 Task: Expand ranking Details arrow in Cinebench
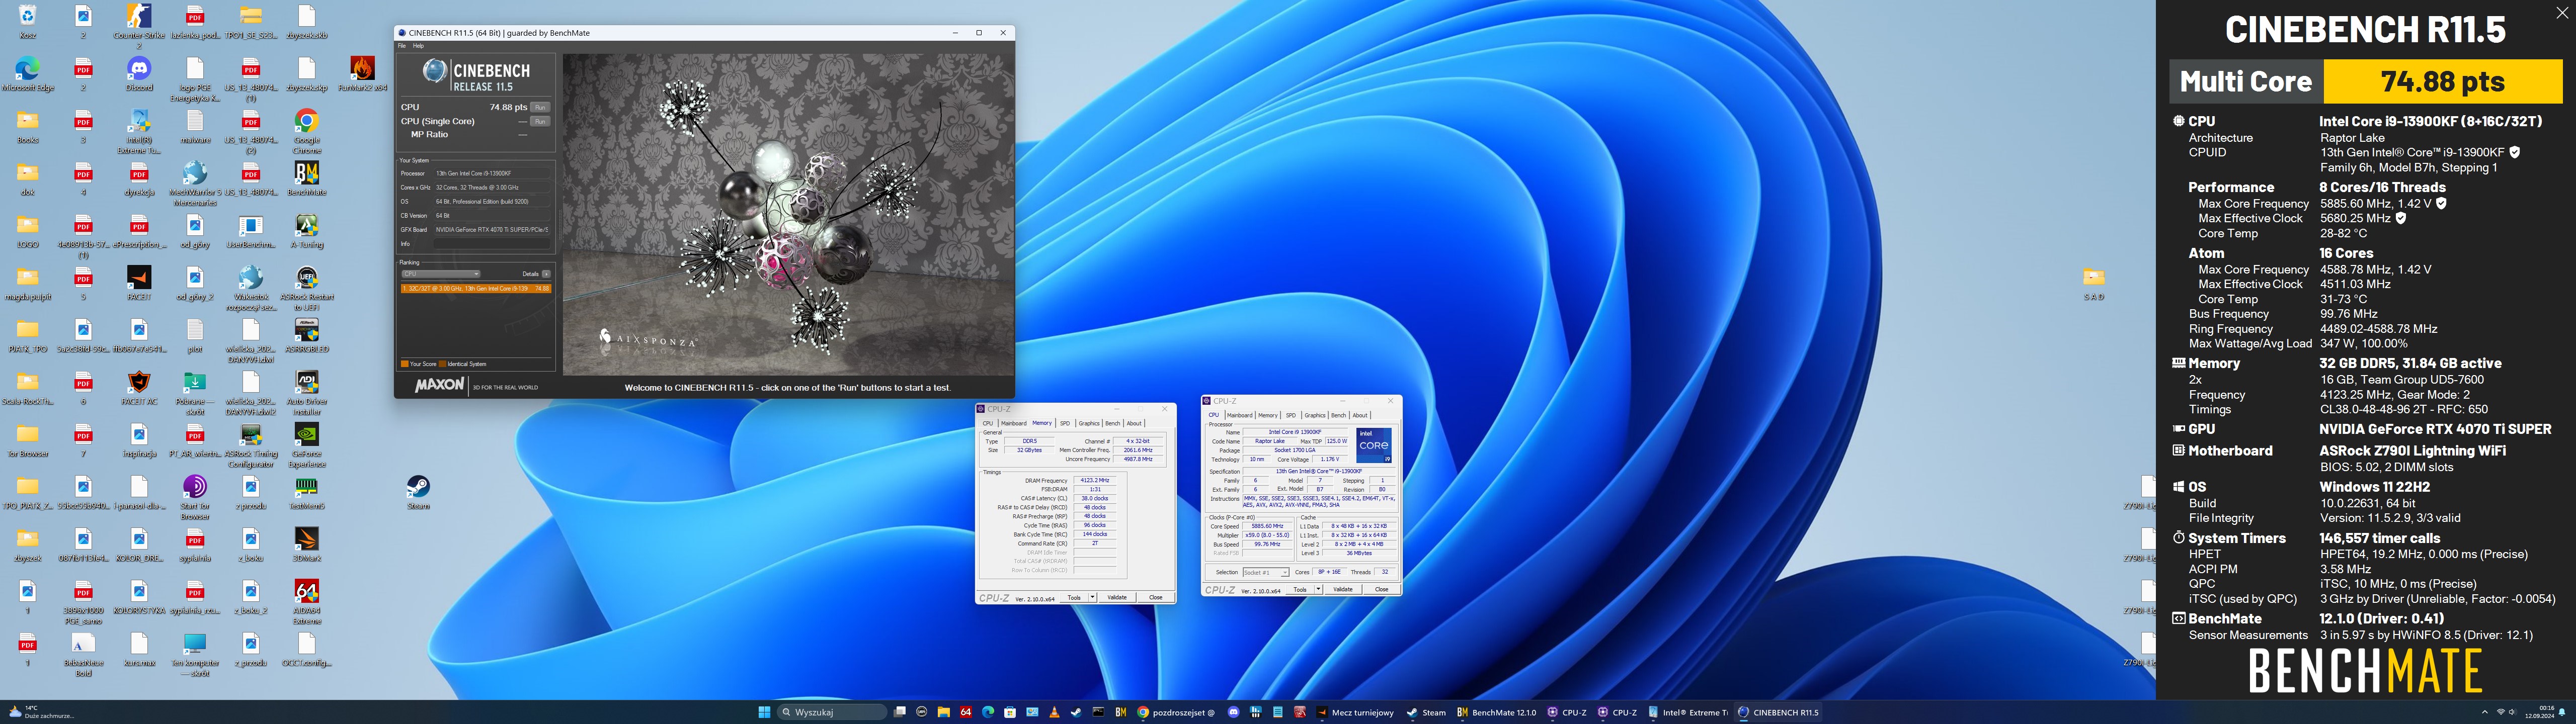click(546, 273)
